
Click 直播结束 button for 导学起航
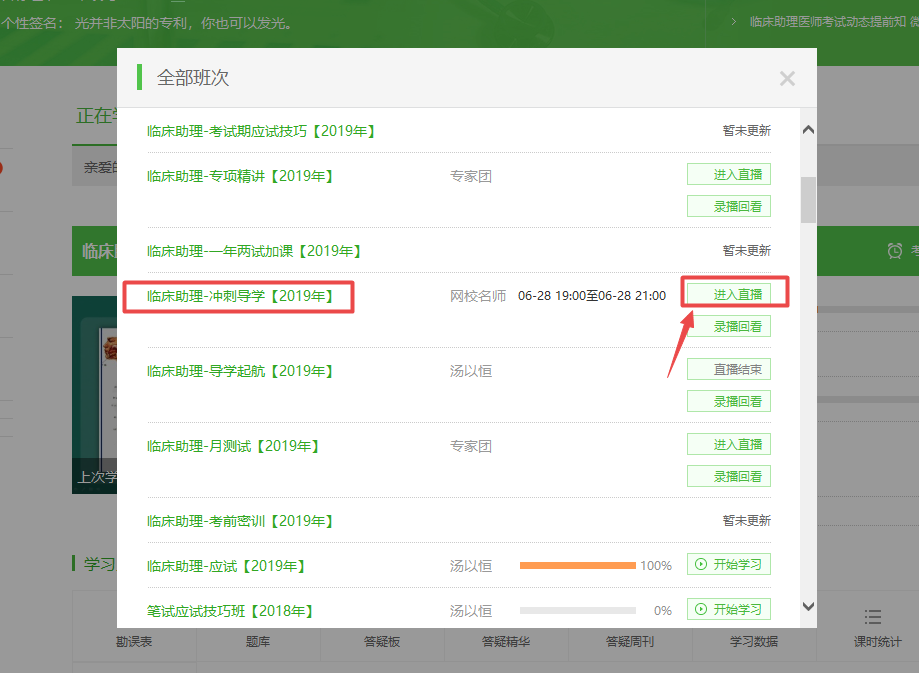[729, 370]
